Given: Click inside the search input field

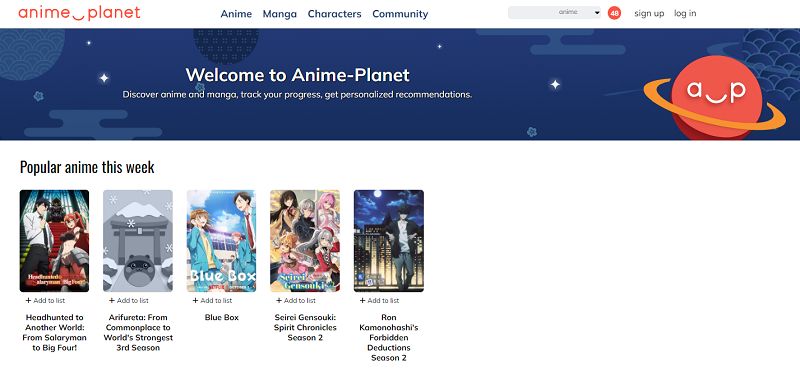Looking at the screenshot, I should (x=531, y=13).
